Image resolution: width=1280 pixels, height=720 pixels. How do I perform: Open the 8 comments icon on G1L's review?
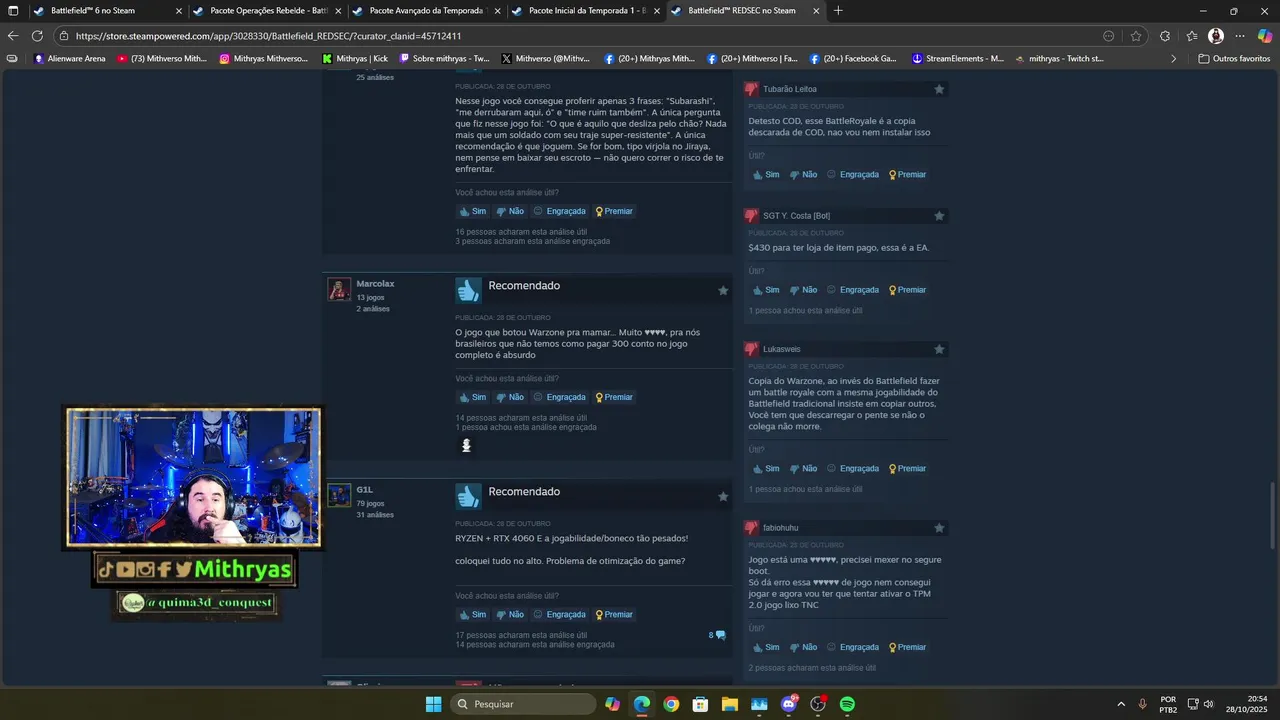pyautogui.click(x=718, y=635)
